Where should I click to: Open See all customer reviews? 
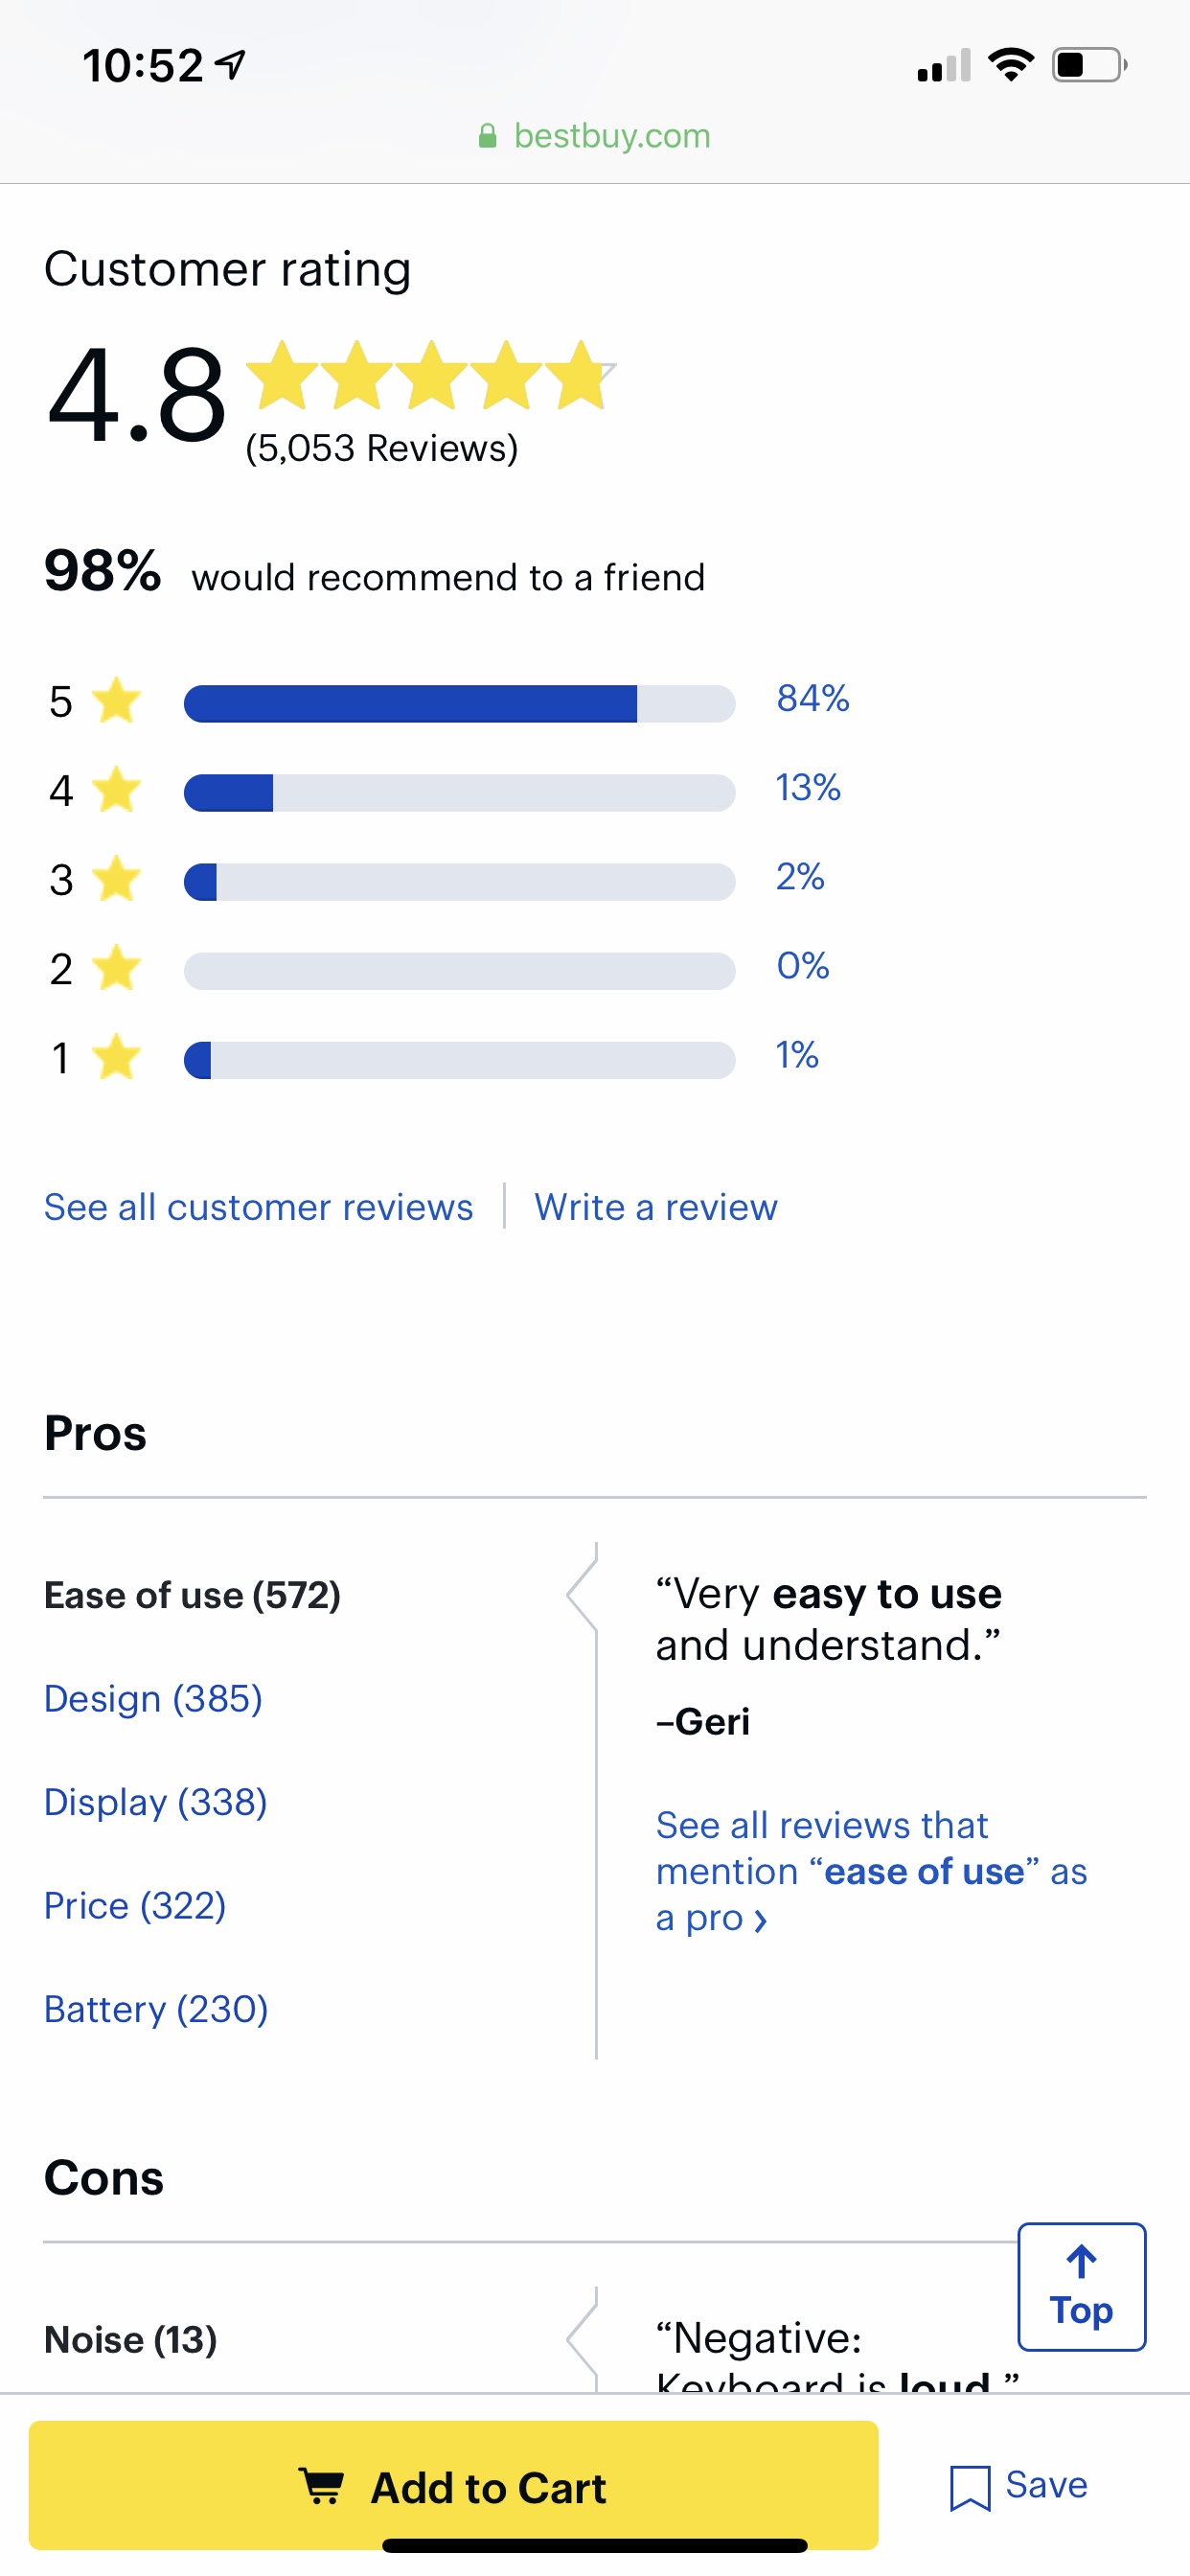[x=258, y=1207]
